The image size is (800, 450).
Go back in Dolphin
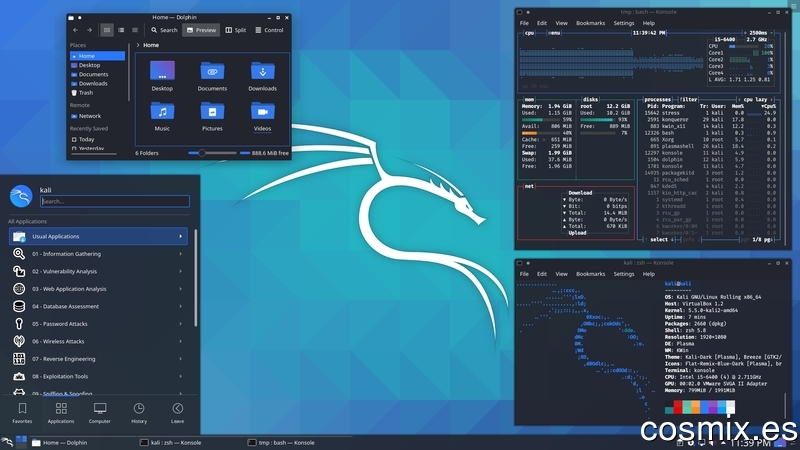(75, 30)
